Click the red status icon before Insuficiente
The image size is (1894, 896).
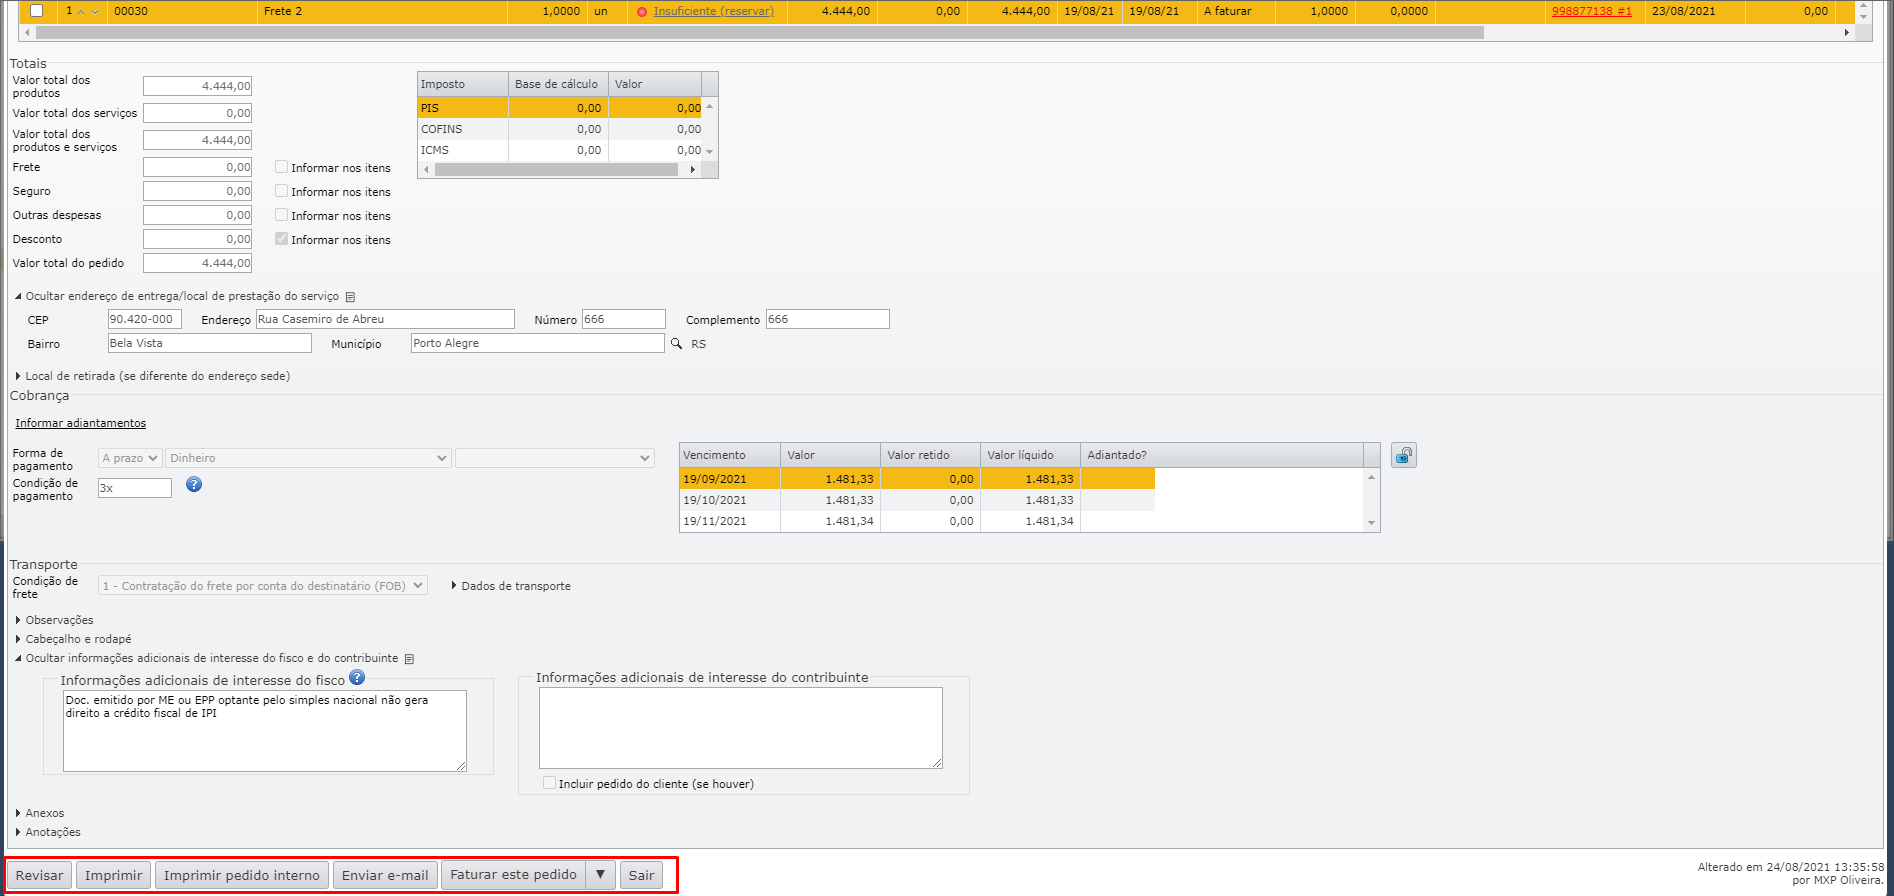(x=642, y=12)
